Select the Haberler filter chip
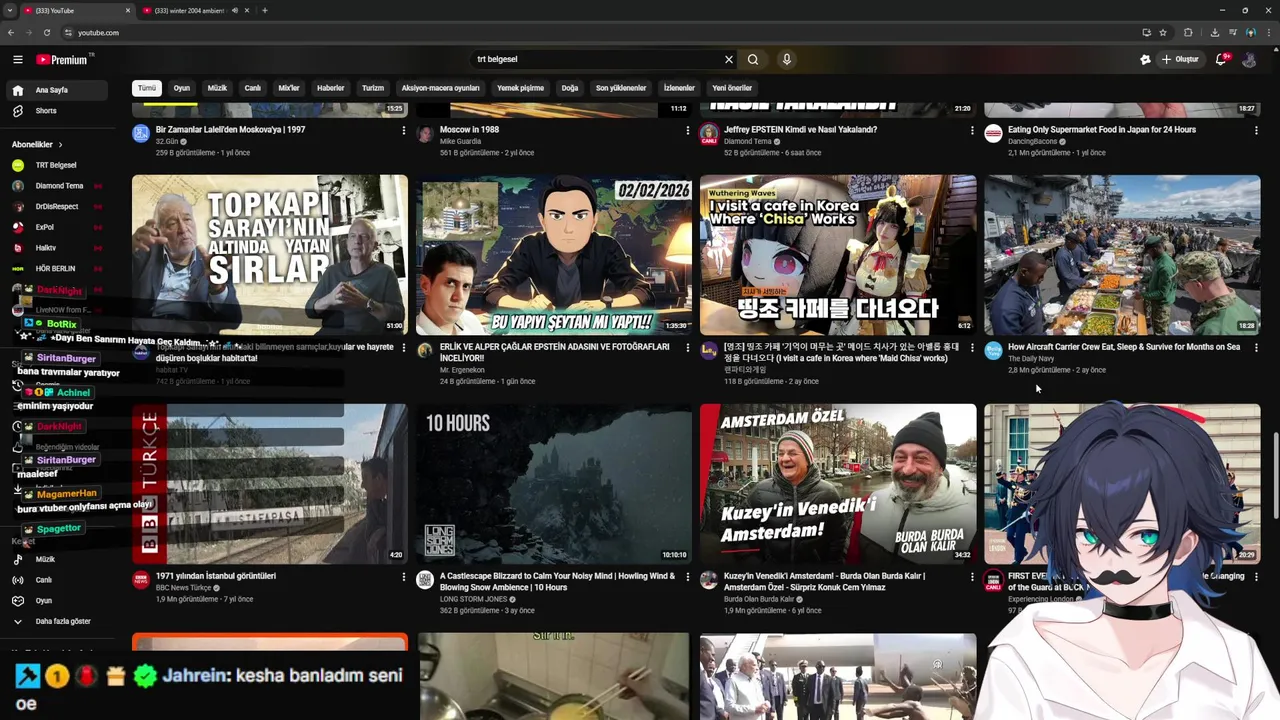The width and height of the screenshot is (1280, 720). click(331, 88)
